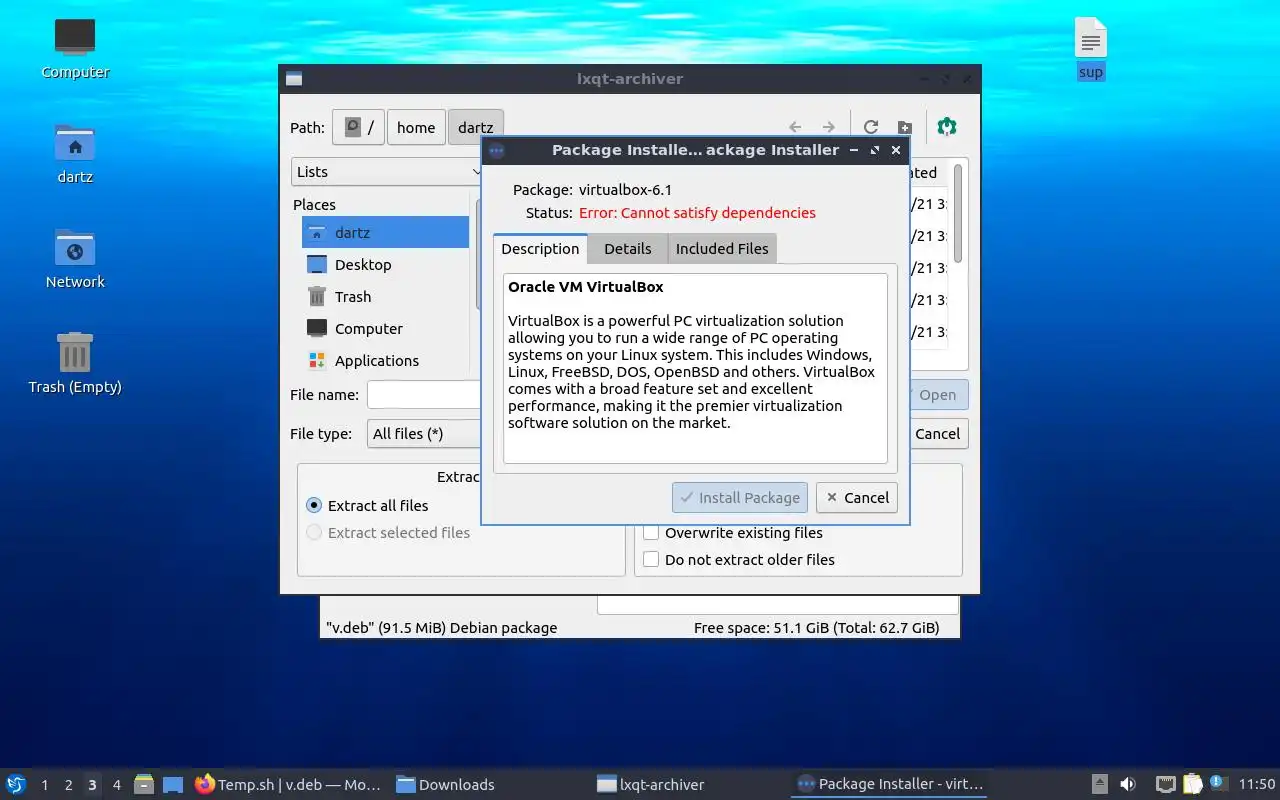Open the 11:50 clock in taskbar
Screen dimensions: 1280x800
[1257, 785]
